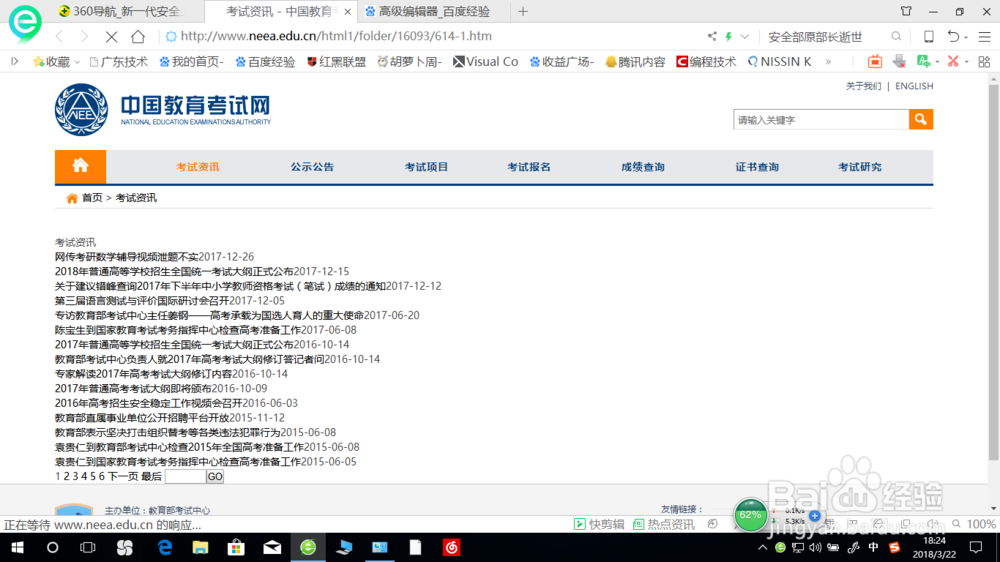Image resolution: width=1000 pixels, height=562 pixels.
Task: Stop loading the page with X button
Action: click(x=111, y=36)
